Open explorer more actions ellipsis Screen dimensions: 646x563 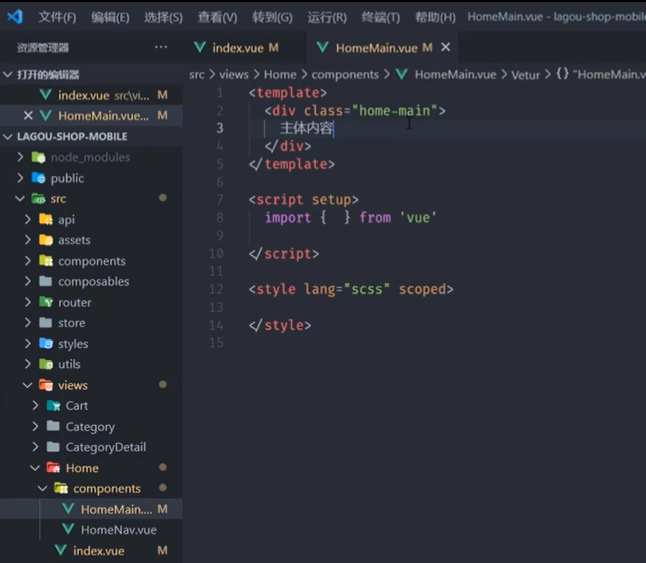pos(161,47)
